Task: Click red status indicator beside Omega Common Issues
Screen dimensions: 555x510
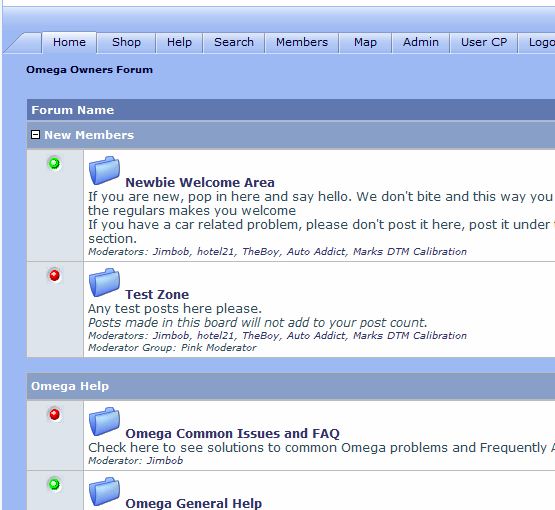Action: click(54, 414)
